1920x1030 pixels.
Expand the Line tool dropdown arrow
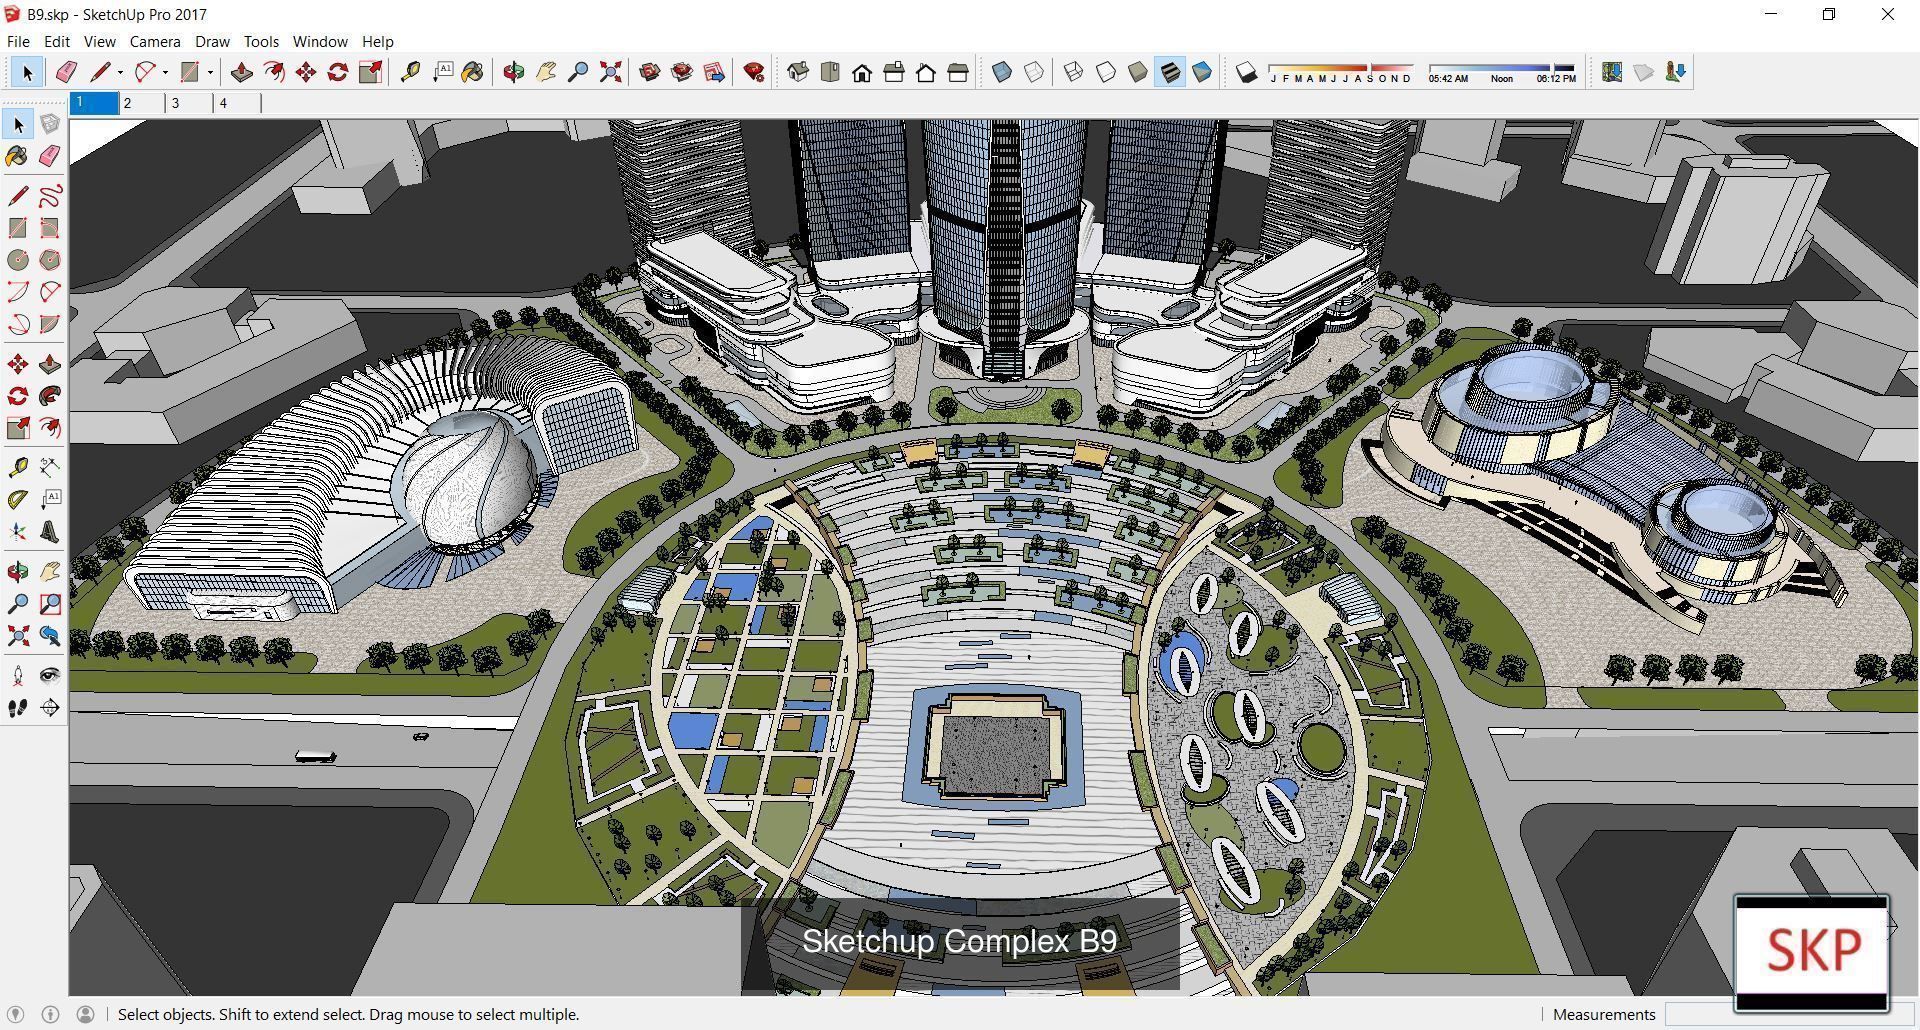tap(120, 72)
